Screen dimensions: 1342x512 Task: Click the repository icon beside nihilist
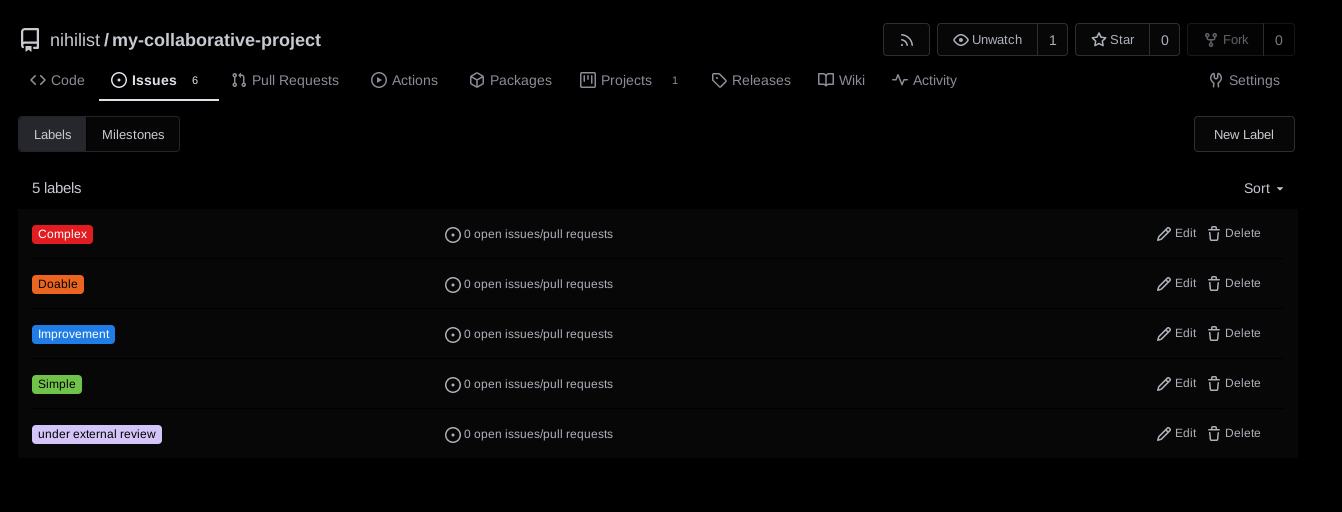tap(30, 40)
